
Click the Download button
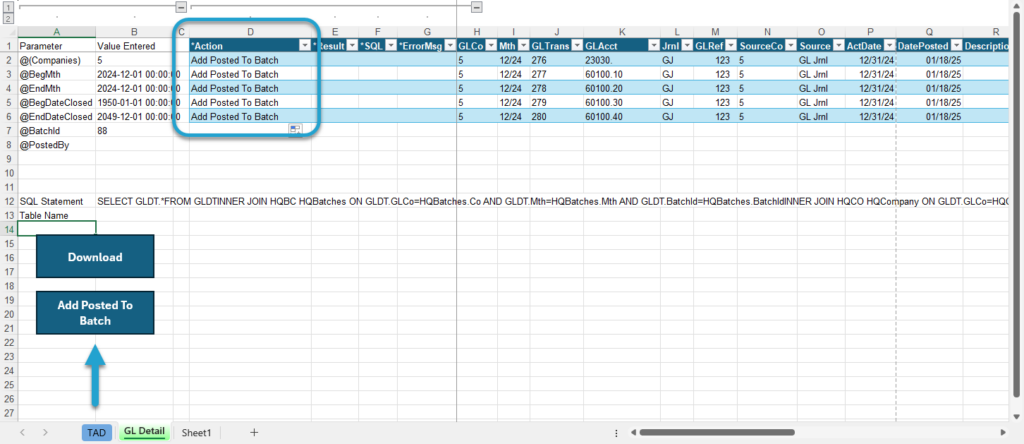95,257
